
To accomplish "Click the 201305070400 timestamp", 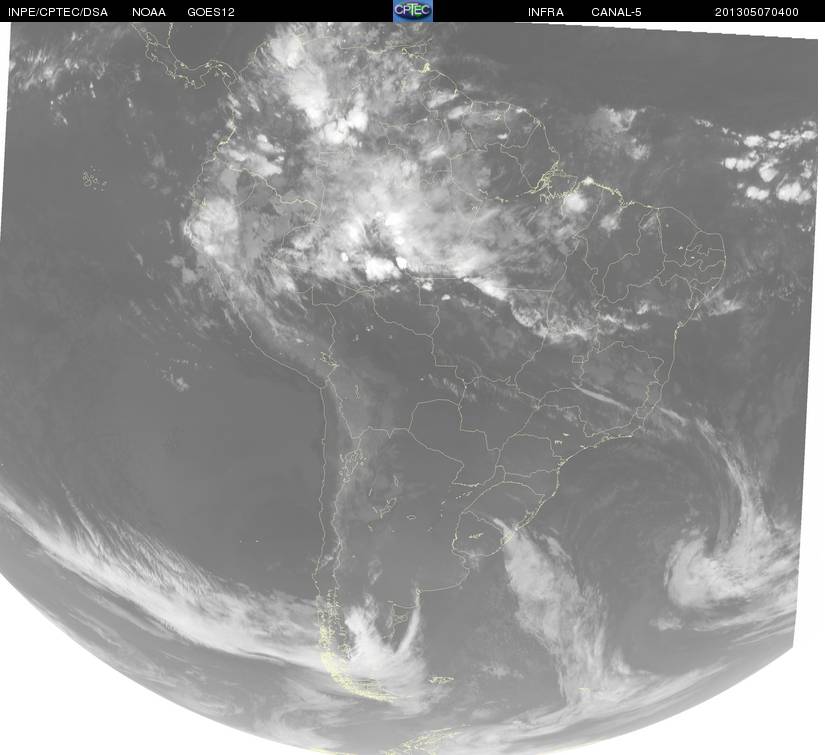I will click(x=757, y=12).
